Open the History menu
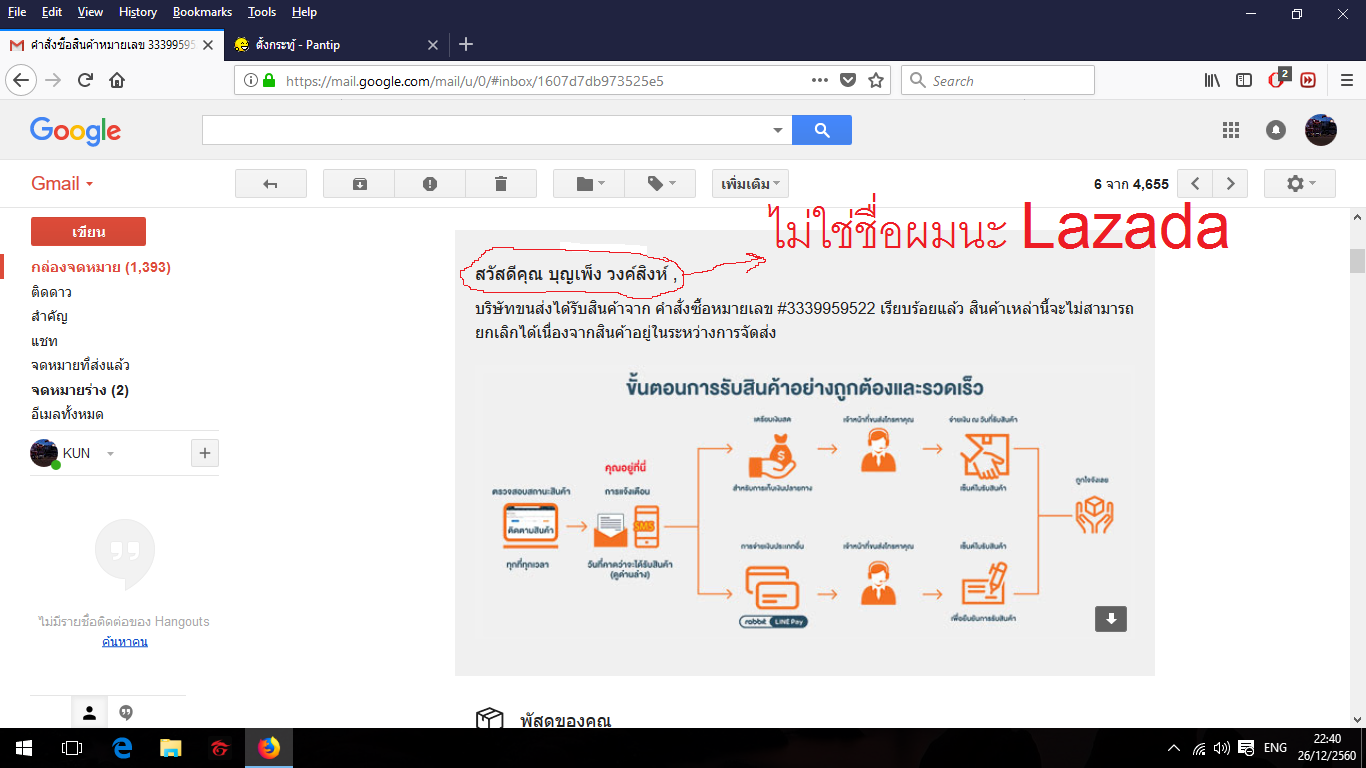The image size is (1366, 768). [138, 12]
